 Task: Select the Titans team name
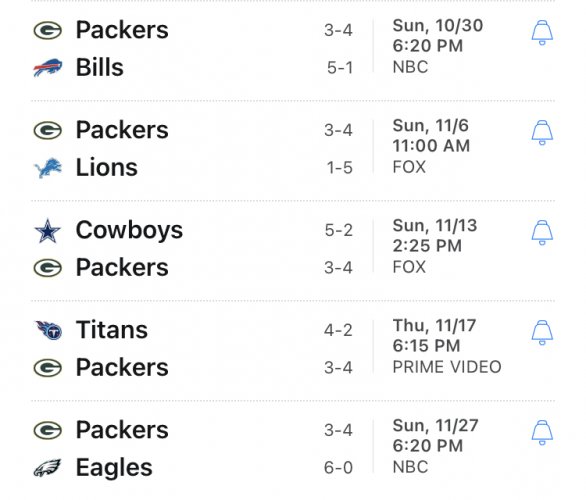coord(112,330)
